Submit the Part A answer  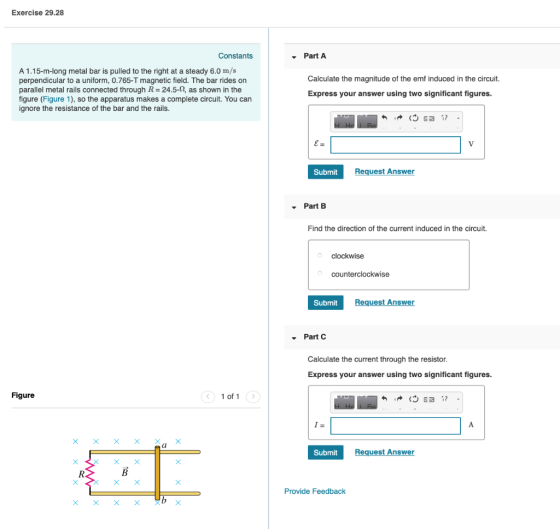click(325, 172)
